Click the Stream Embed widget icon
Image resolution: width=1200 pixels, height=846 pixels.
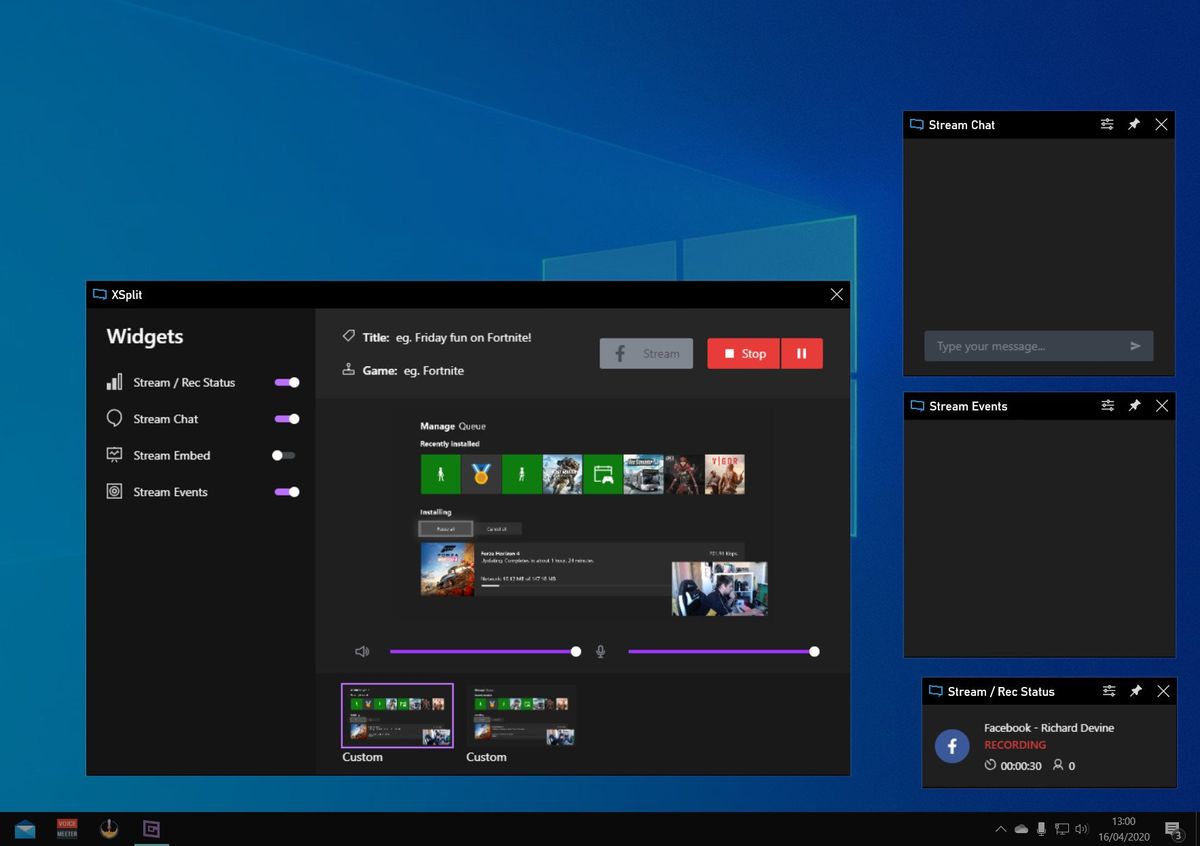pyautogui.click(x=113, y=455)
